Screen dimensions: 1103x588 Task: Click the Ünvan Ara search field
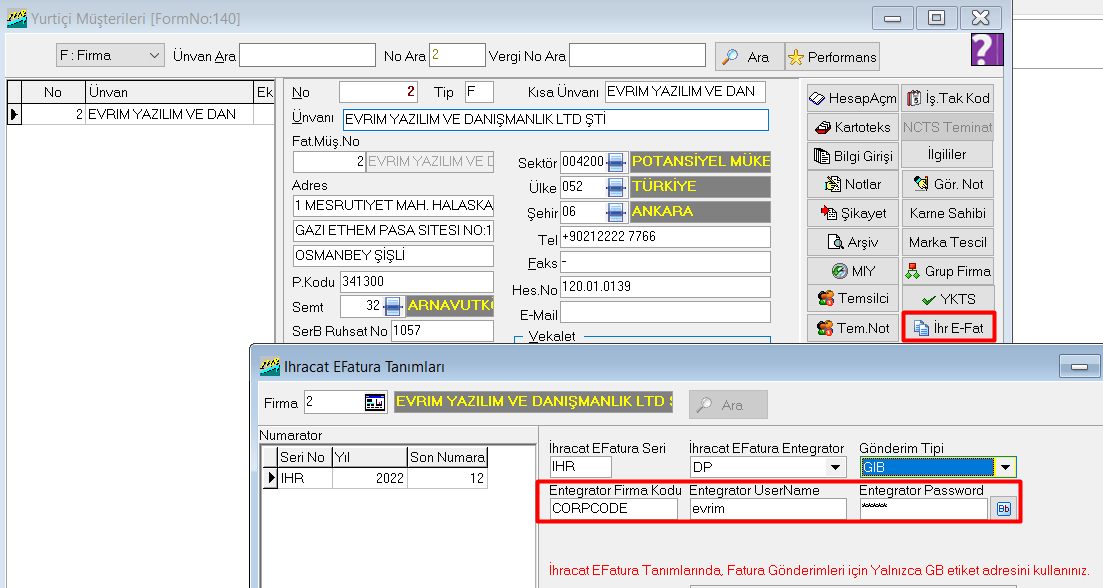click(x=307, y=55)
